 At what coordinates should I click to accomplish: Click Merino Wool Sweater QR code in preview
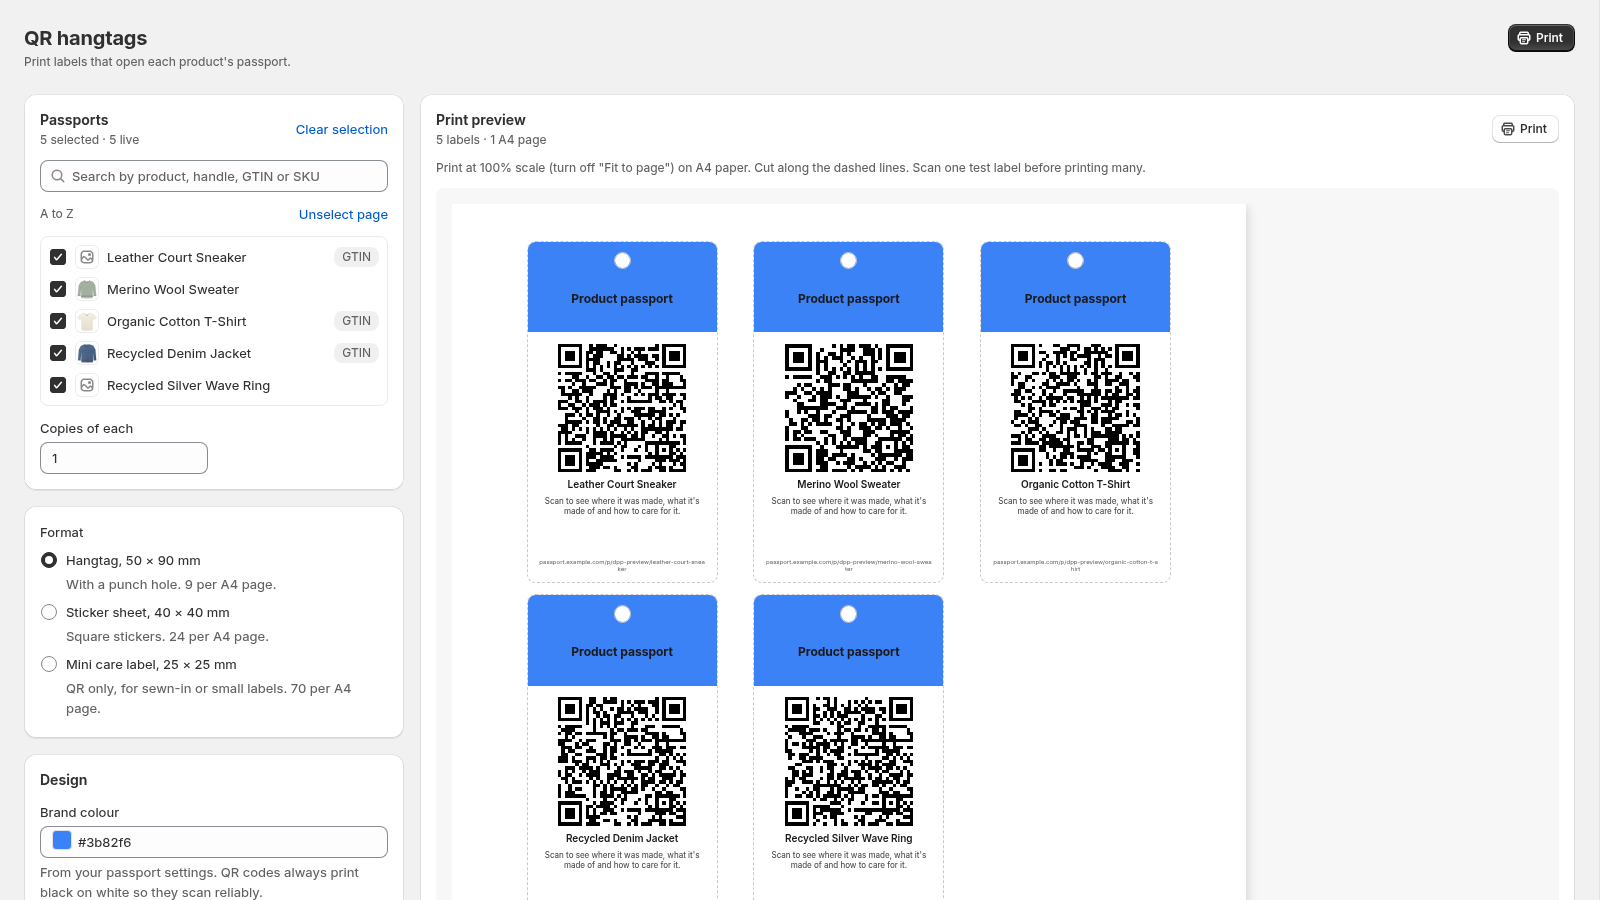849,408
